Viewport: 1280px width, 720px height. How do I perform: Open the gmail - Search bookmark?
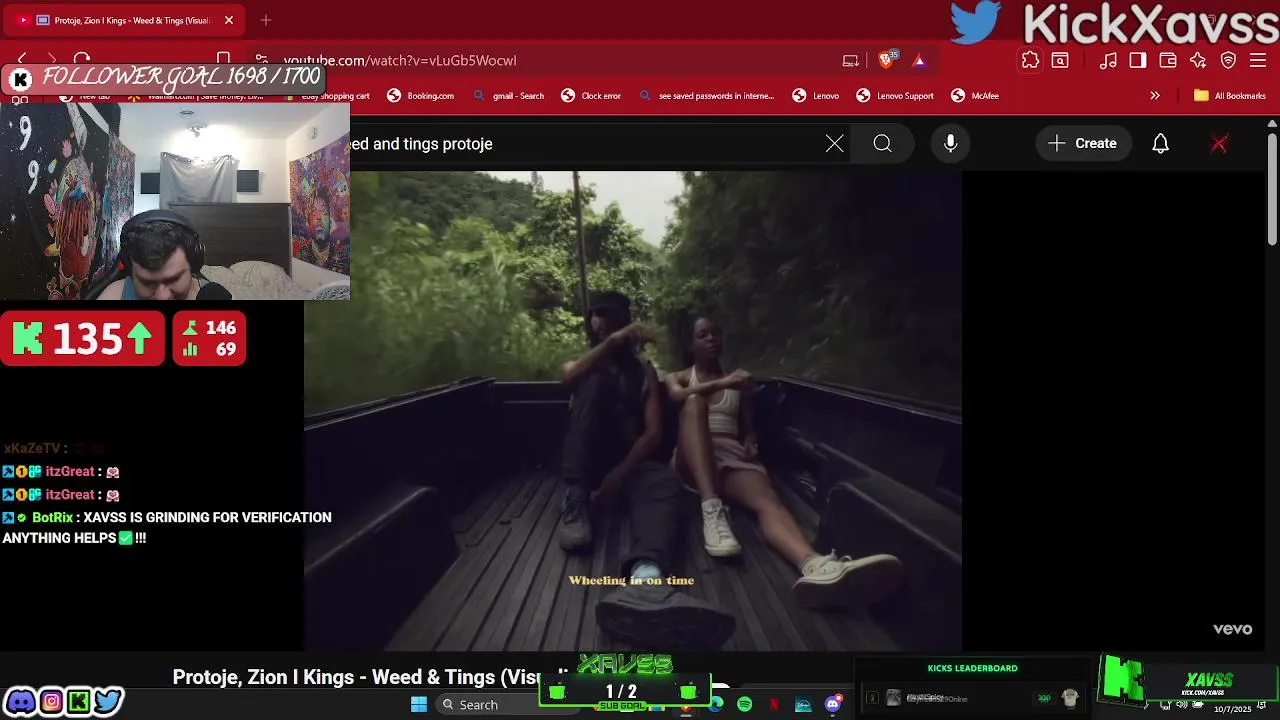508,96
